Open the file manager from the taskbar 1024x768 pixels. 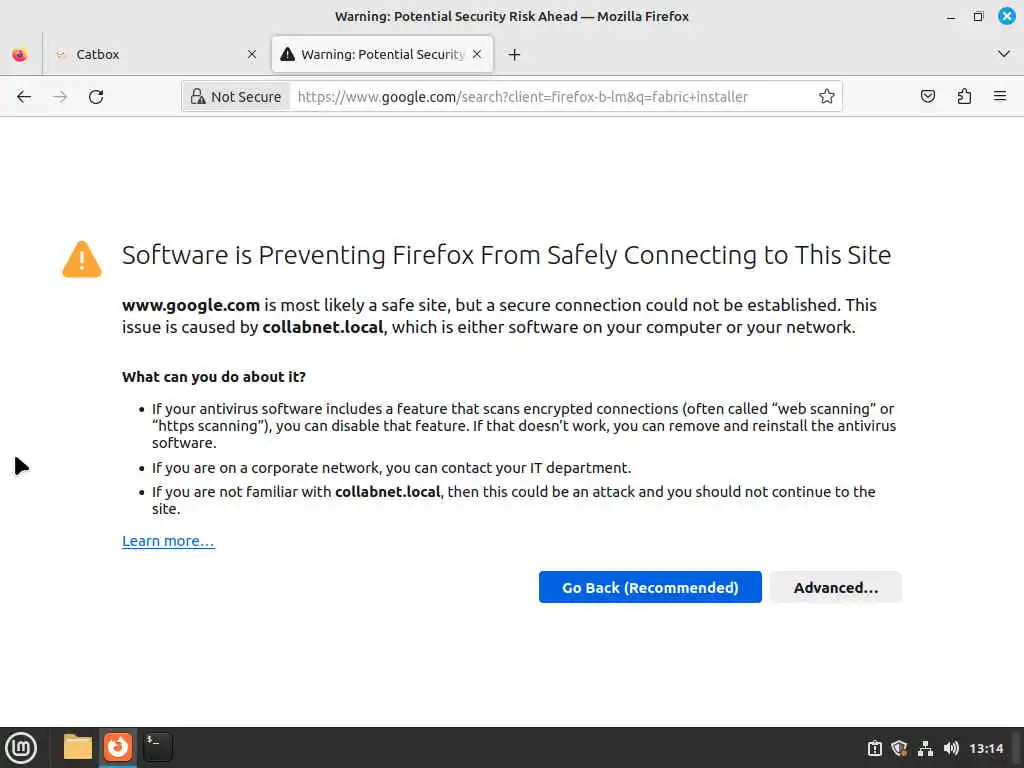click(78, 747)
